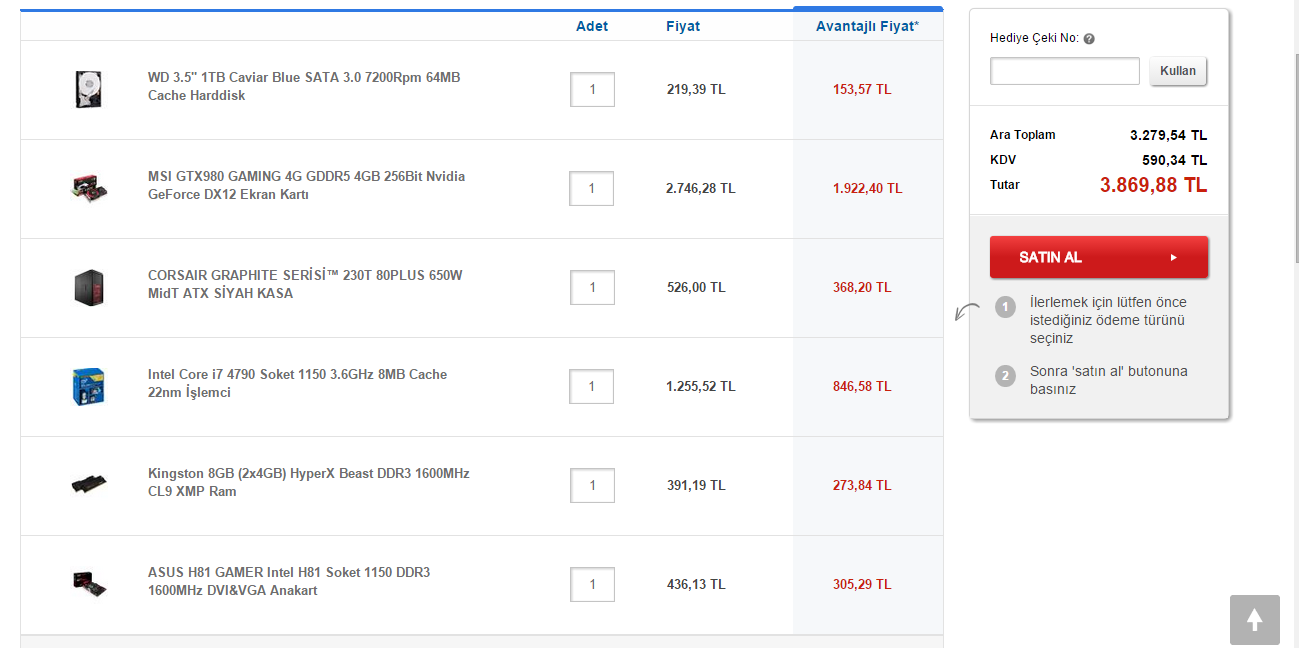Click quantity field for MSI GTX980 card
Image resolution: width=1299 pixels, height=648 pixels.
tap(592, 188)
